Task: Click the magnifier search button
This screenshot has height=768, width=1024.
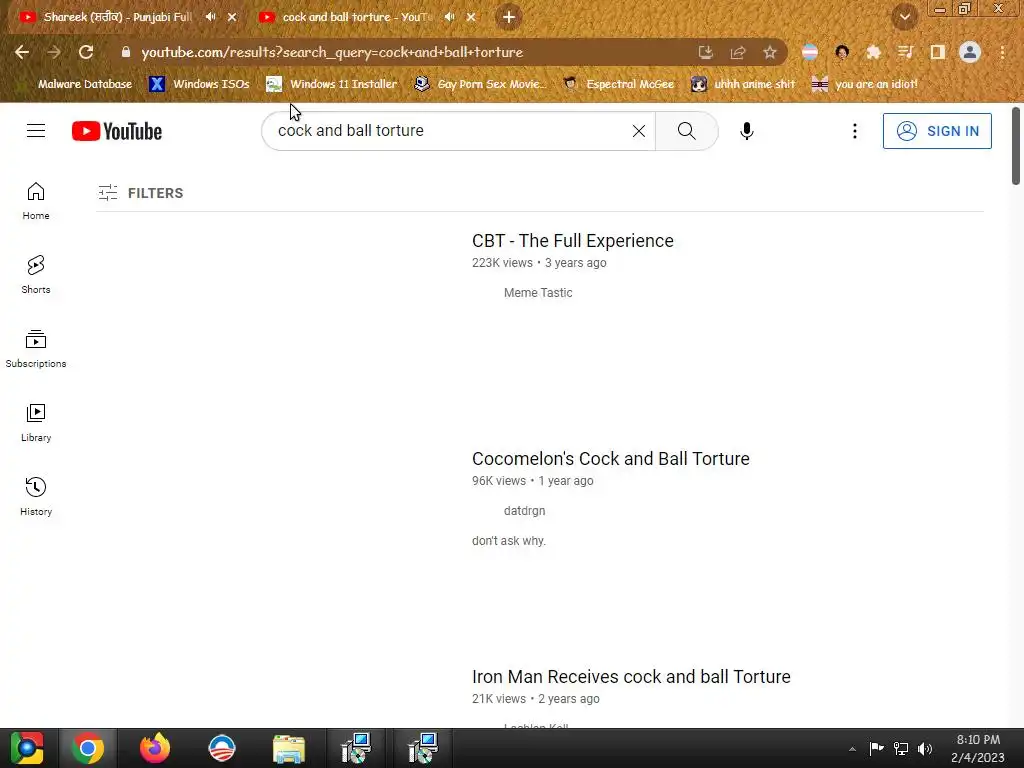Action: point(686,131)
